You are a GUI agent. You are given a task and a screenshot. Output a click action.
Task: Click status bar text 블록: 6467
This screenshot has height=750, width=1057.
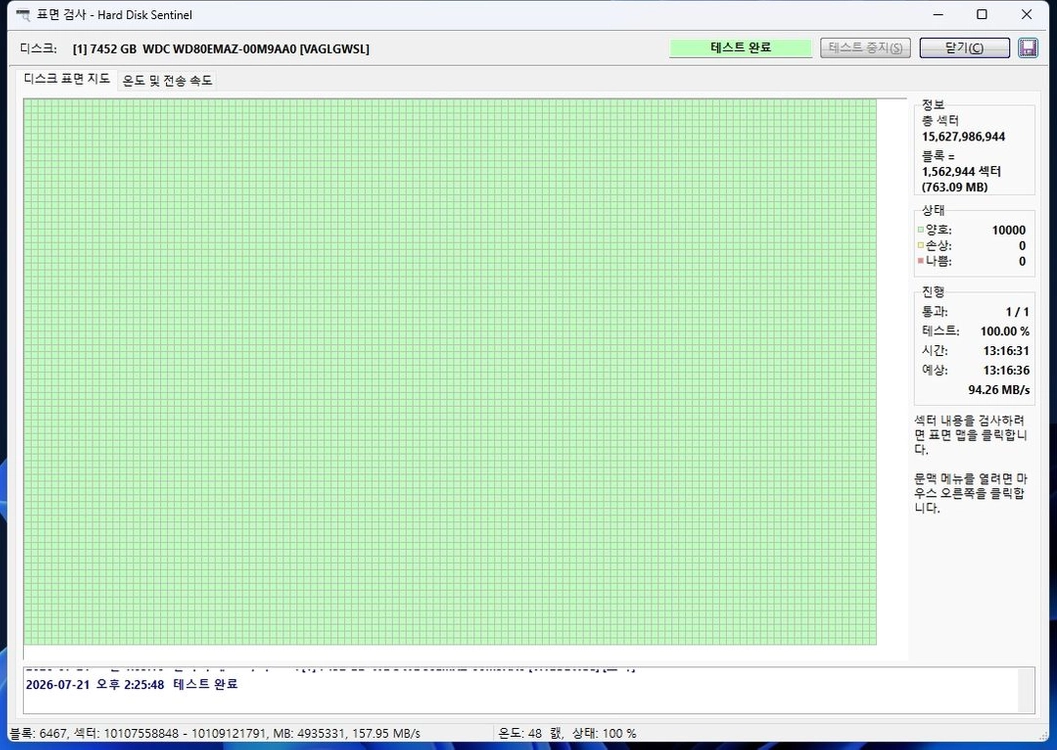point(38,733)
